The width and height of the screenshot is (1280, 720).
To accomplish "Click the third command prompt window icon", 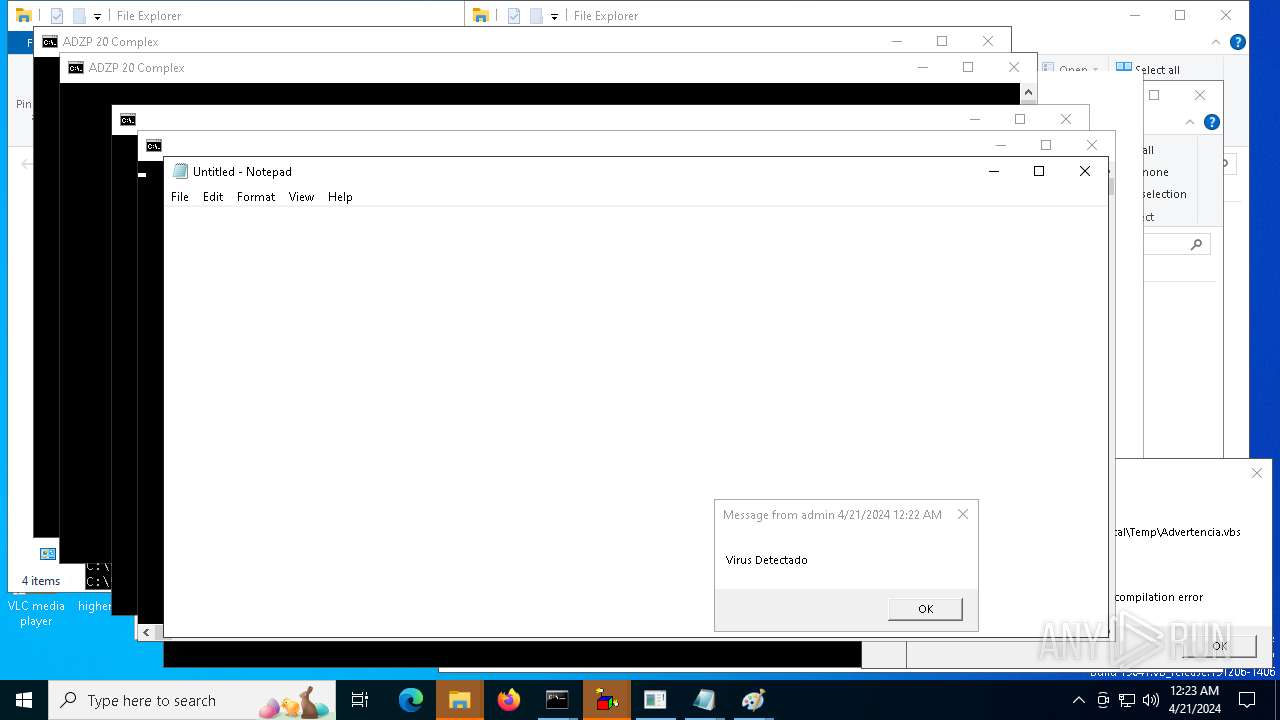I will click(x=127, y=120).
